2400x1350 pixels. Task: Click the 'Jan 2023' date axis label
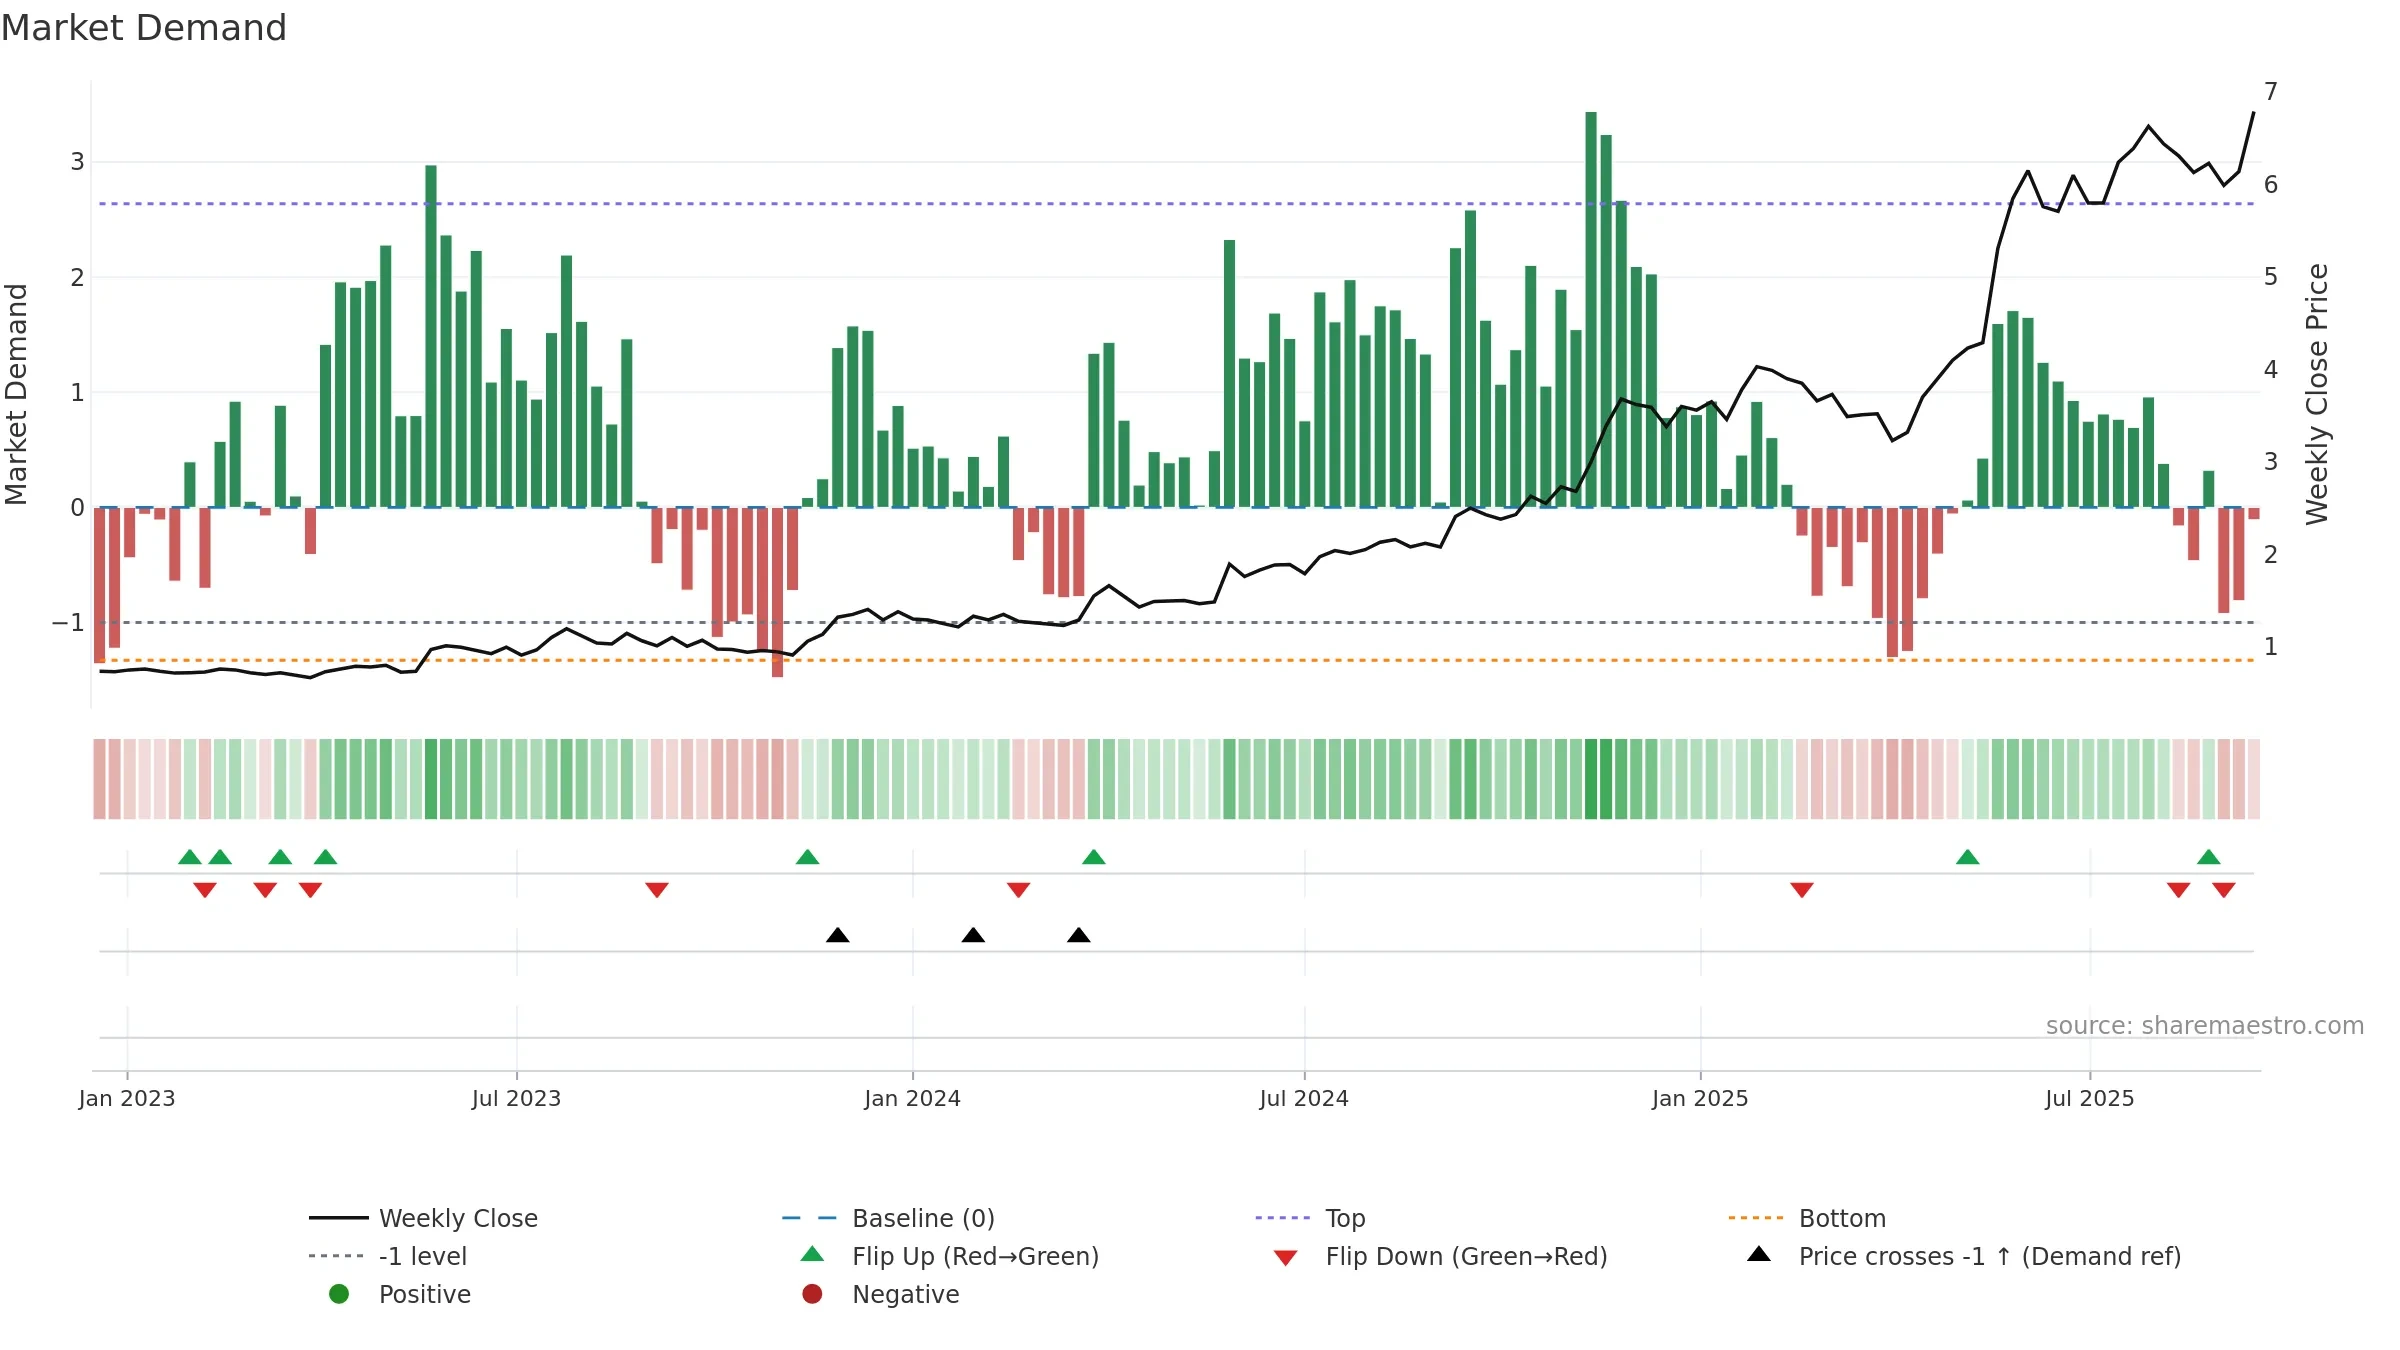[x=127, y=1098]
